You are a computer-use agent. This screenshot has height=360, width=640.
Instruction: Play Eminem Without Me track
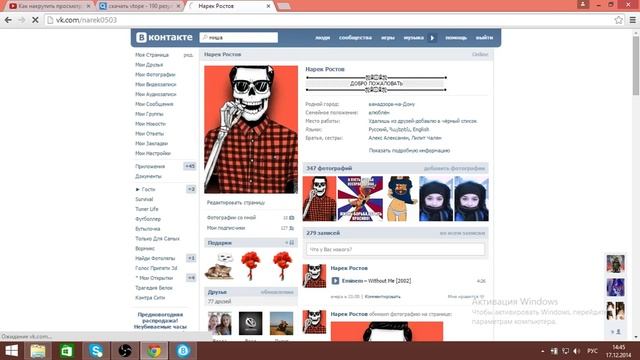[x=335, y=281]
